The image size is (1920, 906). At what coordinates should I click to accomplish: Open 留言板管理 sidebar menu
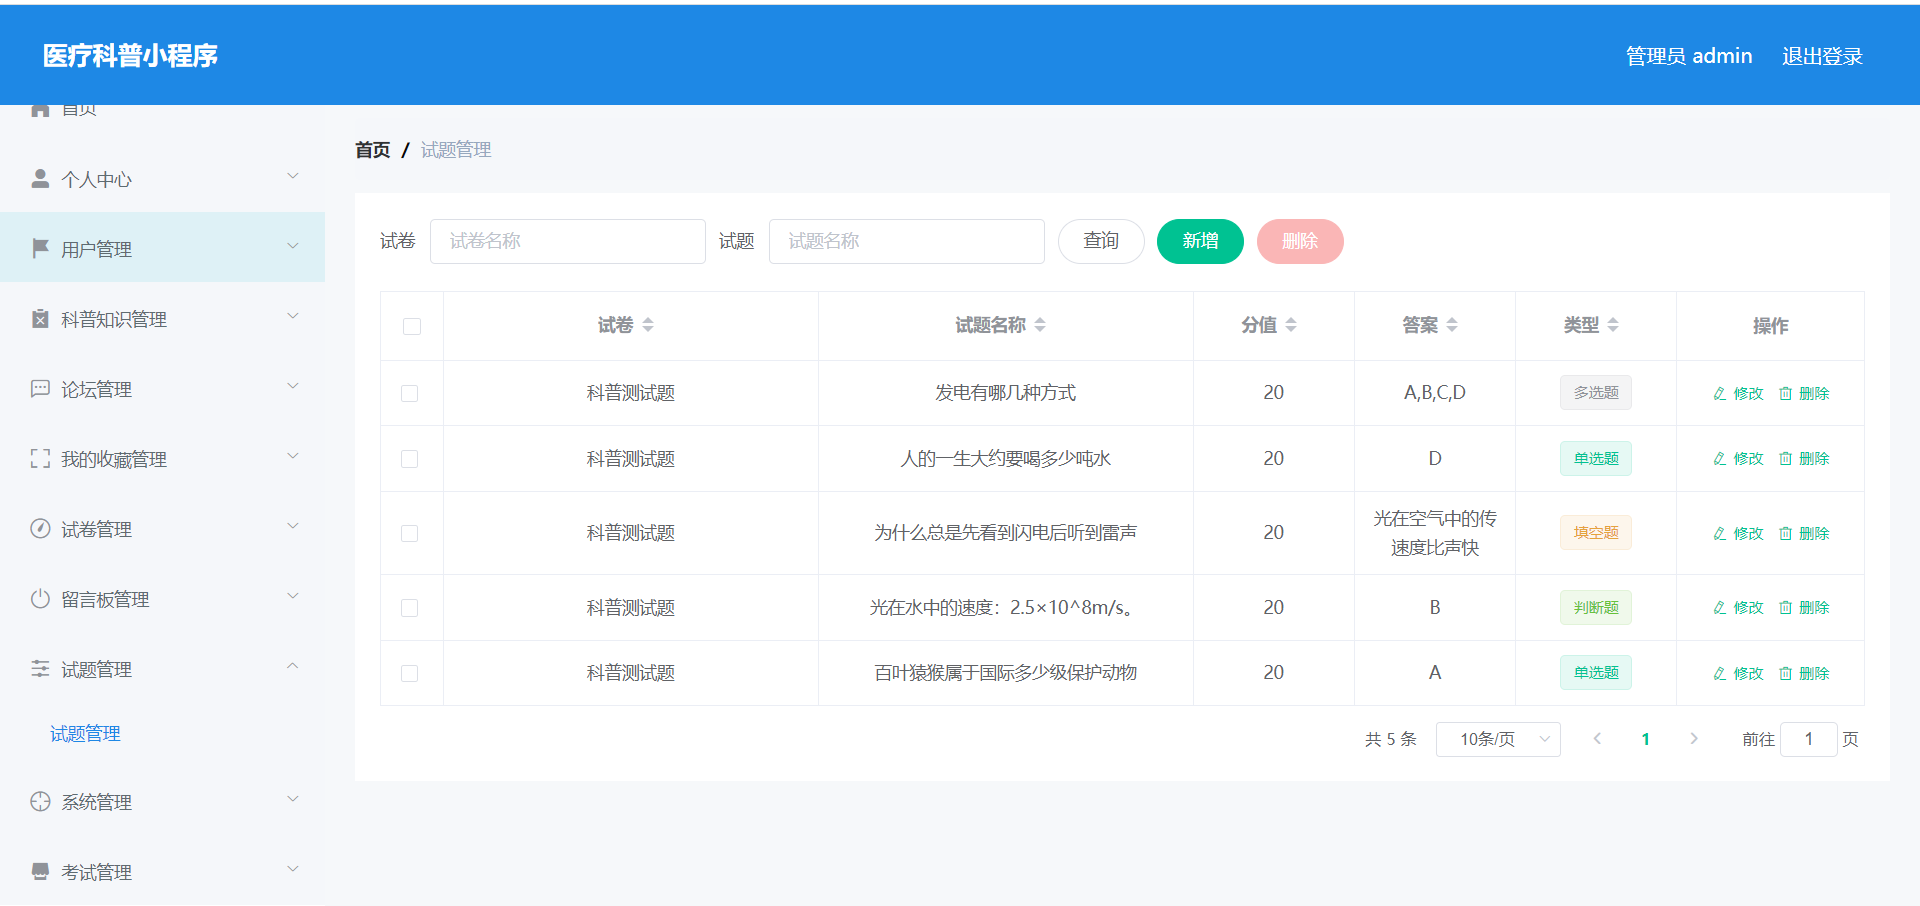click(x=162, y=598)
